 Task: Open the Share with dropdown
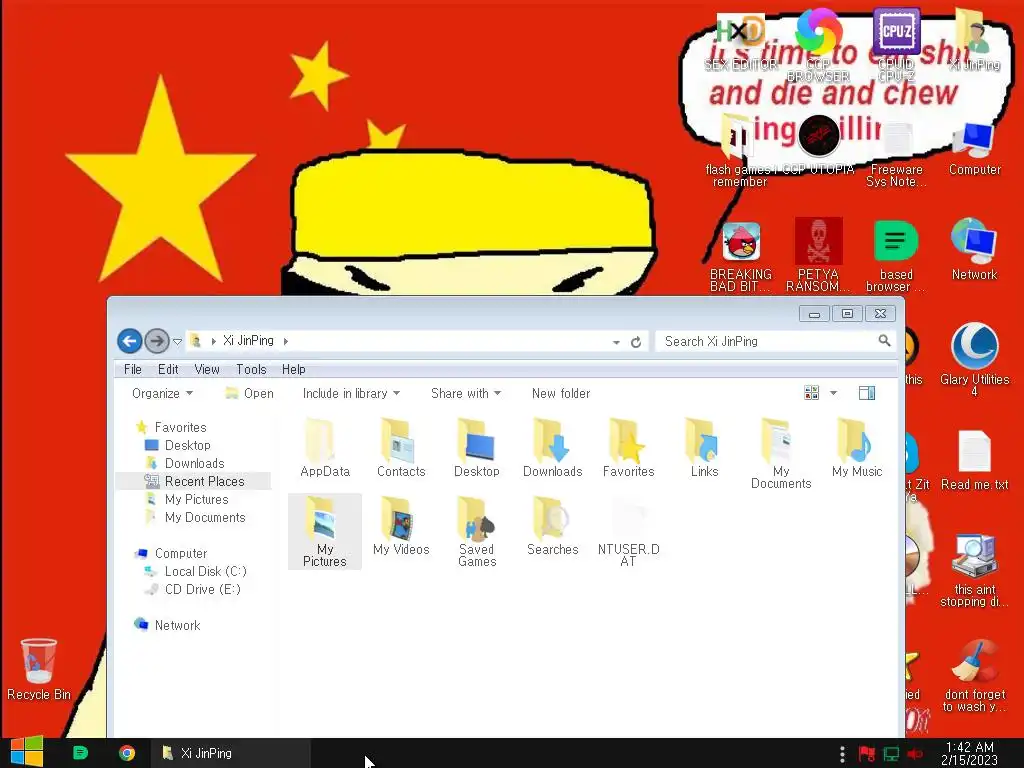(466, 393)
